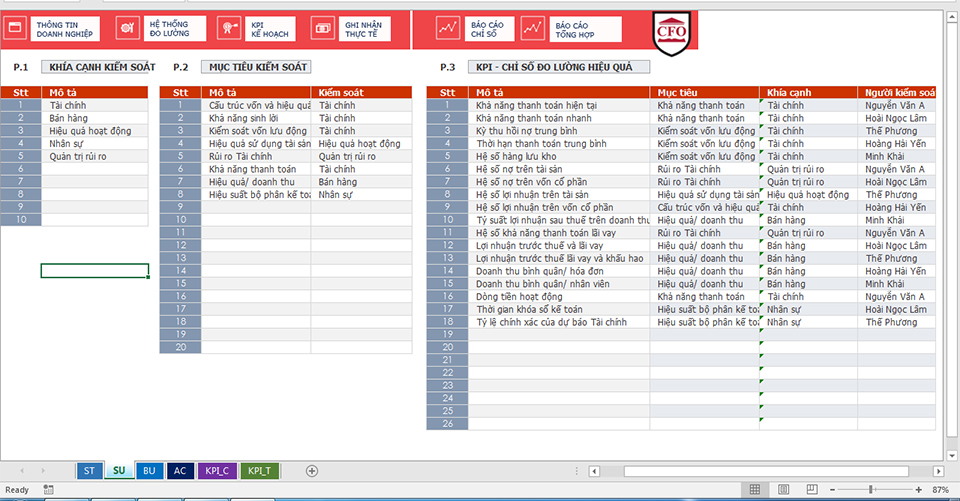This screenshot has height=501, width=960.
Task: Click the KPI Kế Hoạch icon
Action: (228, 29)
